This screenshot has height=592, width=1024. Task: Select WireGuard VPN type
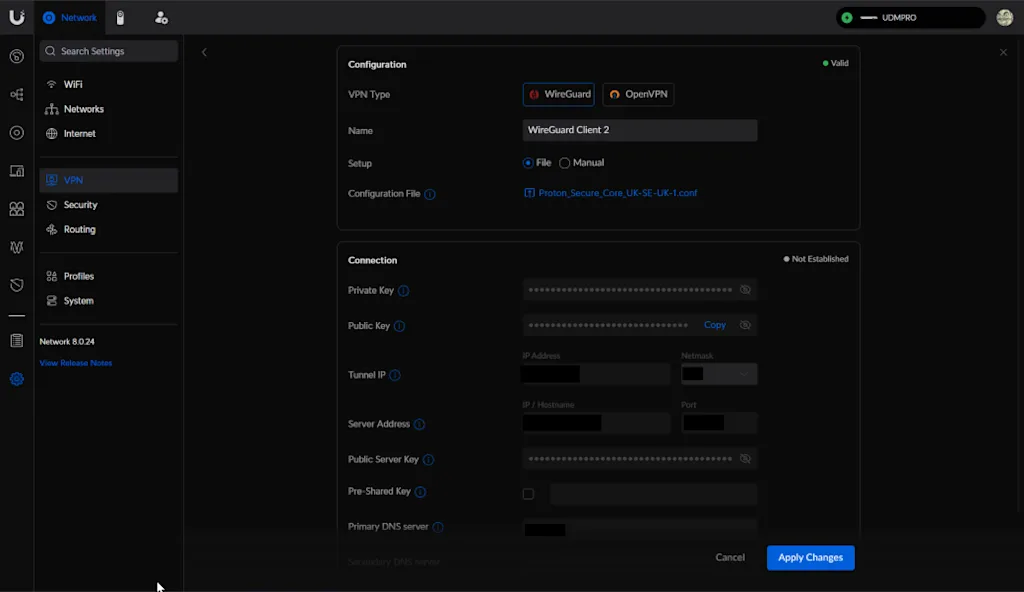coord(558,94)
